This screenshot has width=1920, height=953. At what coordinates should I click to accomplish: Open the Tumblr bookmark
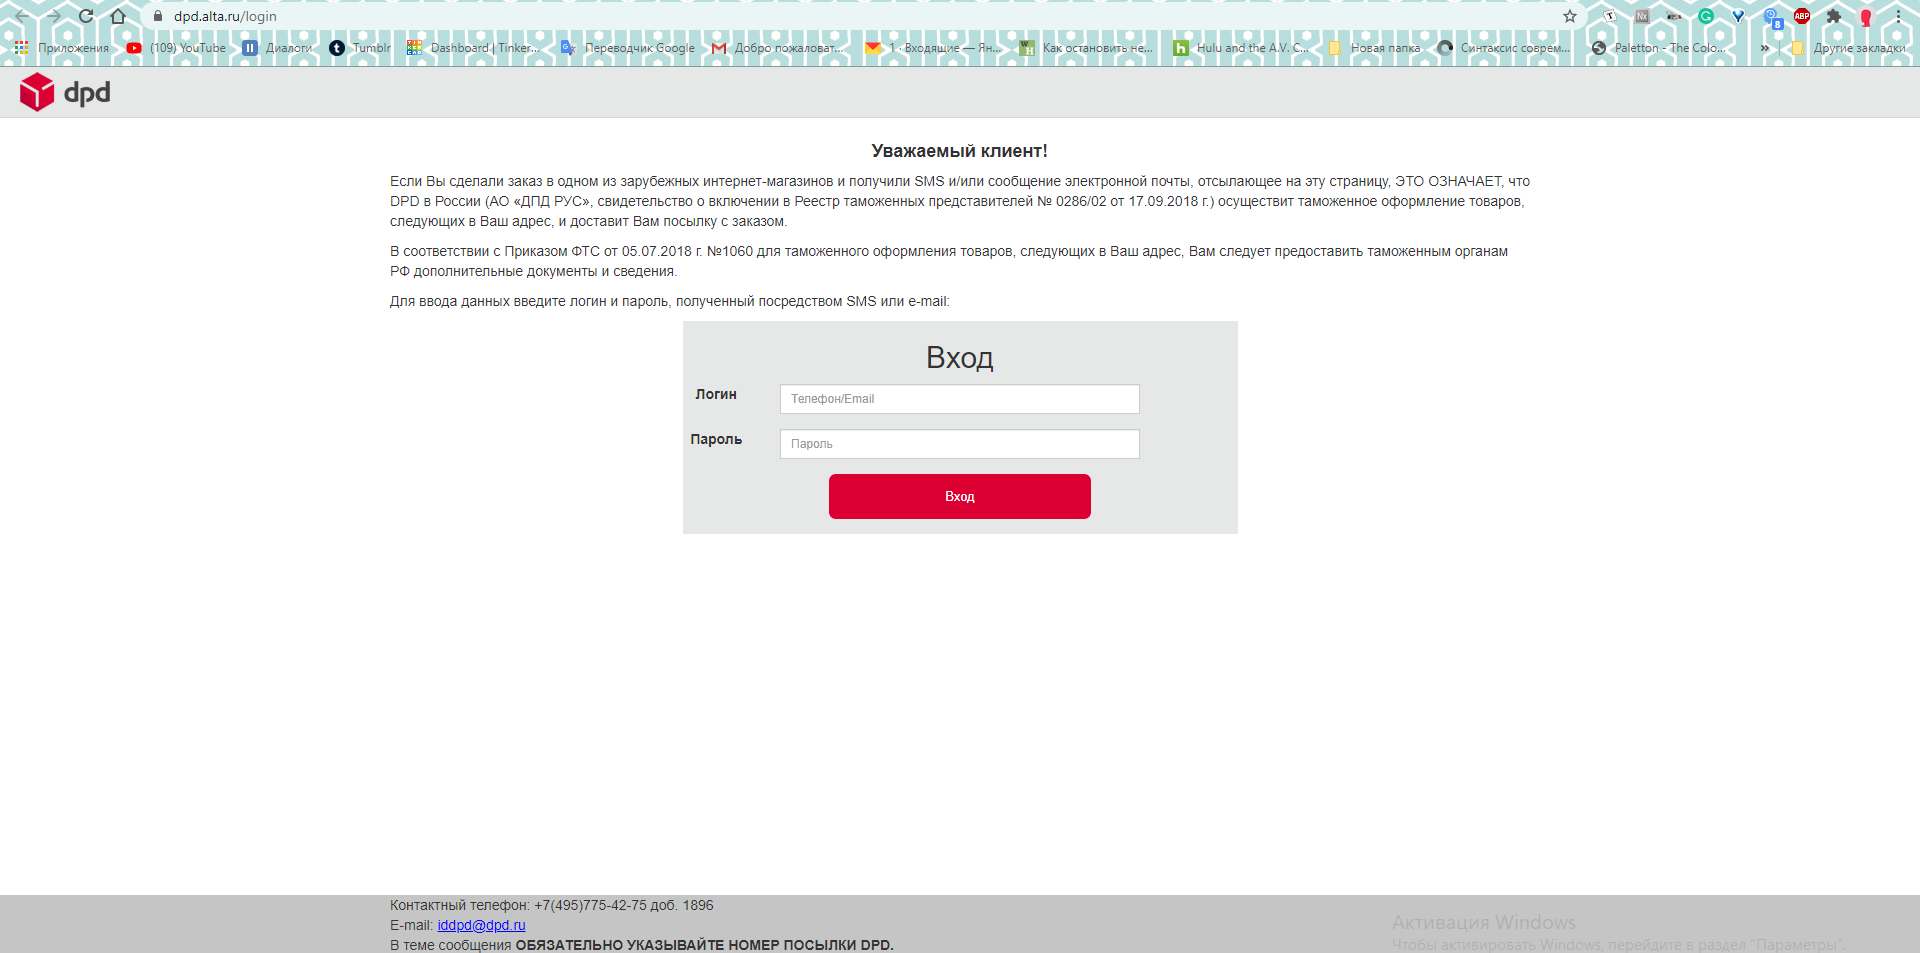point(360,48)
